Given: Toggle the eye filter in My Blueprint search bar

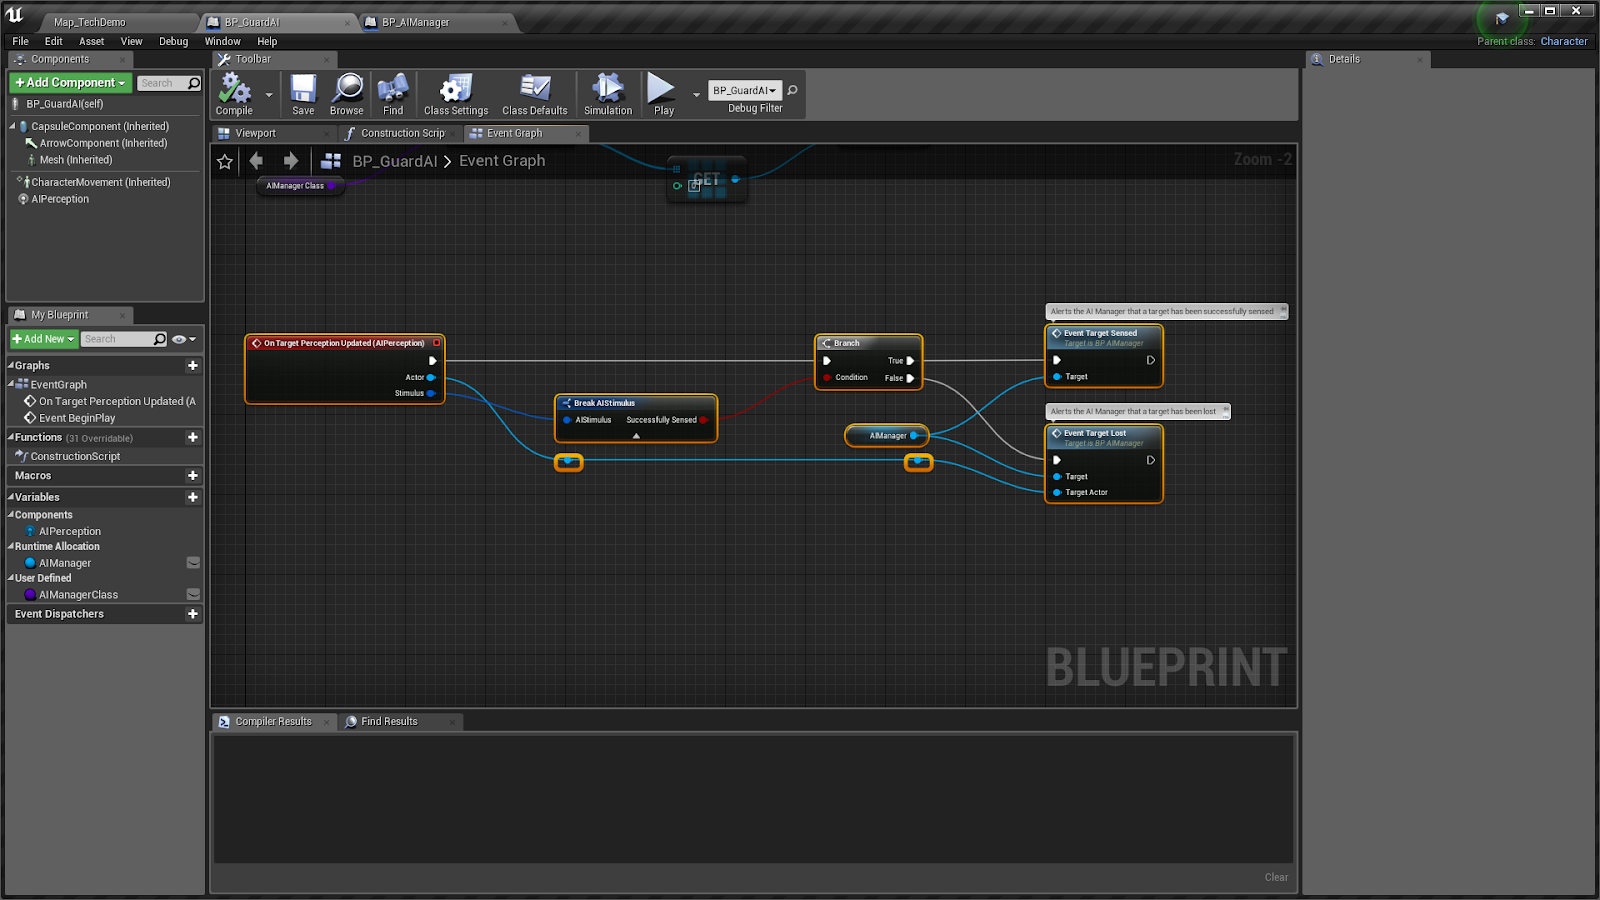Looking at the screenshot, I should (x=180, y=339).
